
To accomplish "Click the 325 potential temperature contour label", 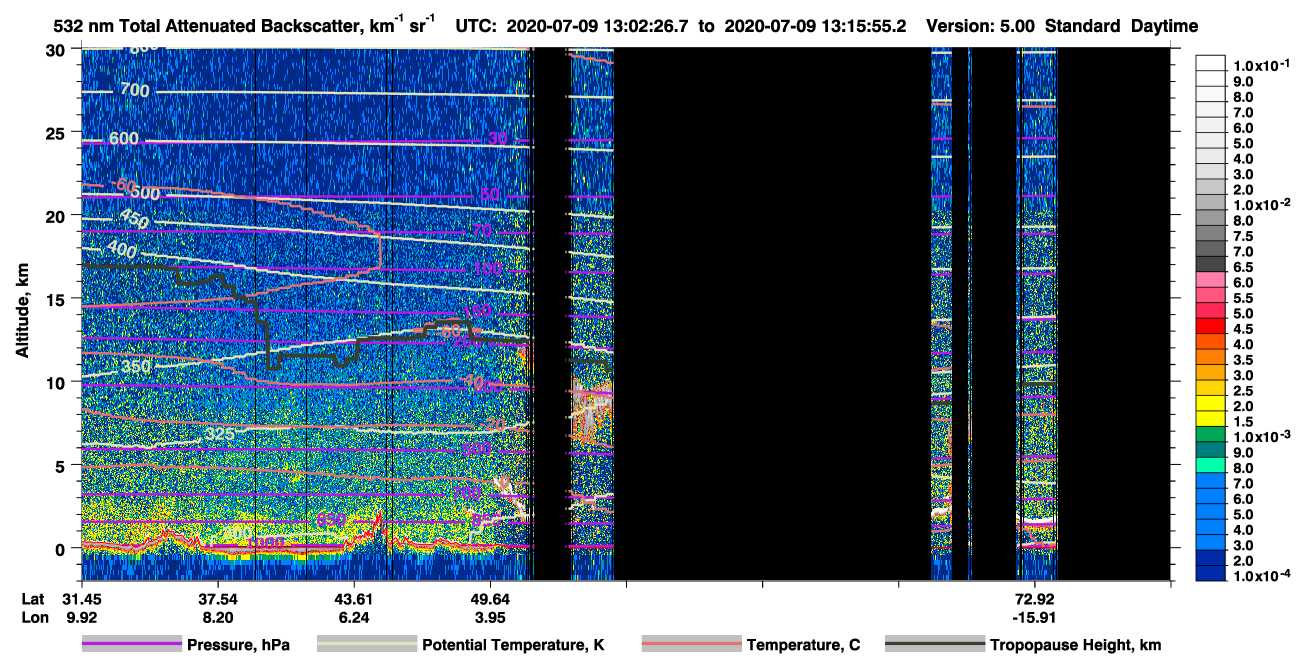I will coord(221,434).
